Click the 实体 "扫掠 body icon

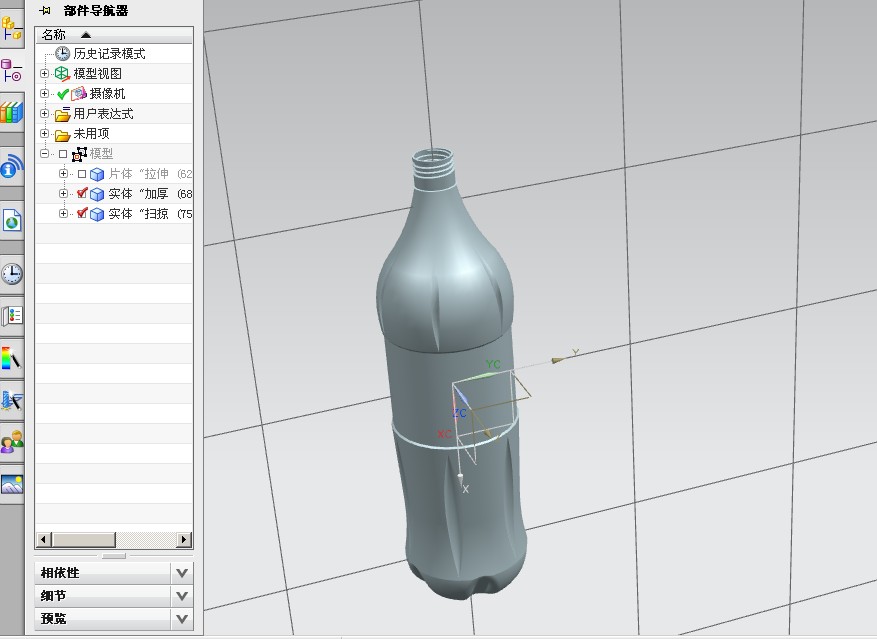[97, 214]
